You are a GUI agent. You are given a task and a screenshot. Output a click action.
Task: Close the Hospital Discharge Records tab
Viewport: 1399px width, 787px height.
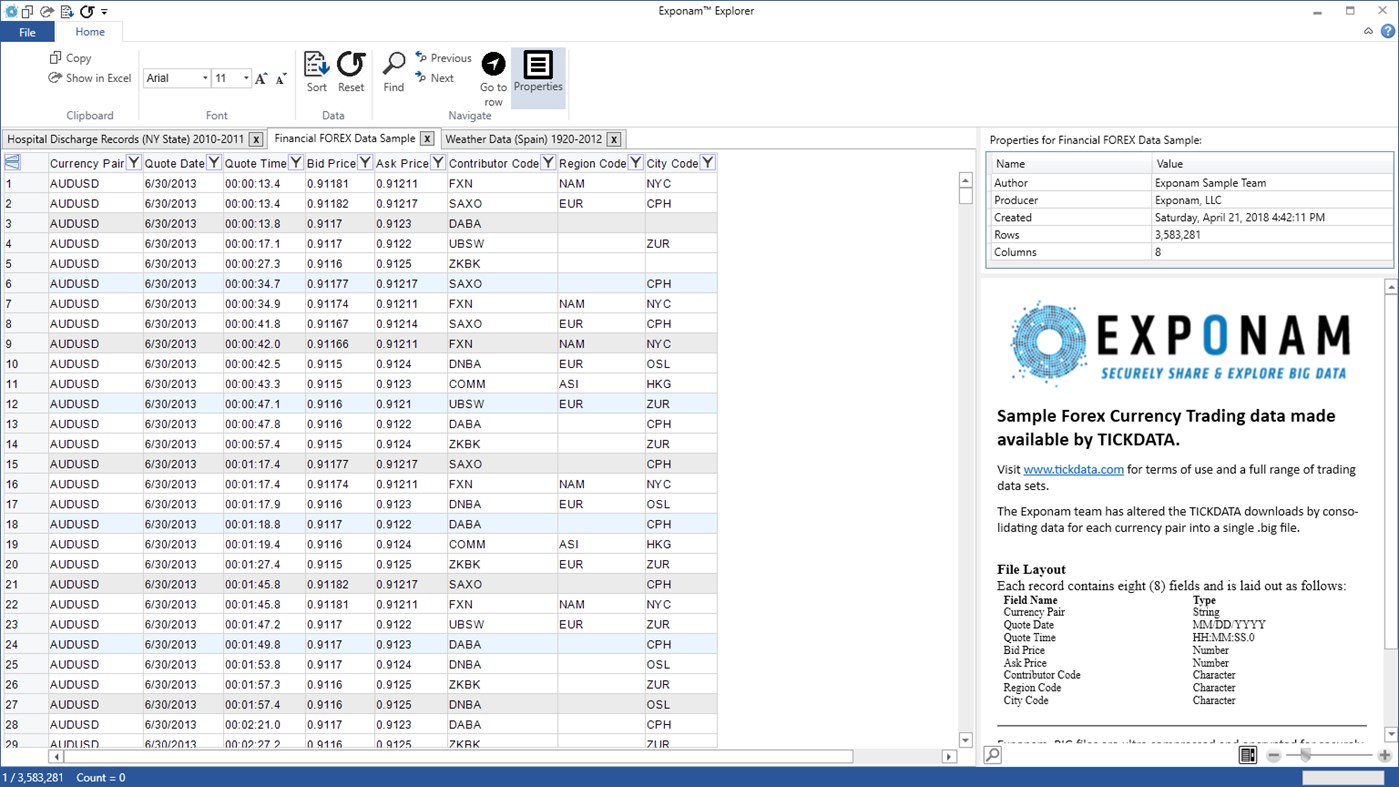click(x=255, y=138)
